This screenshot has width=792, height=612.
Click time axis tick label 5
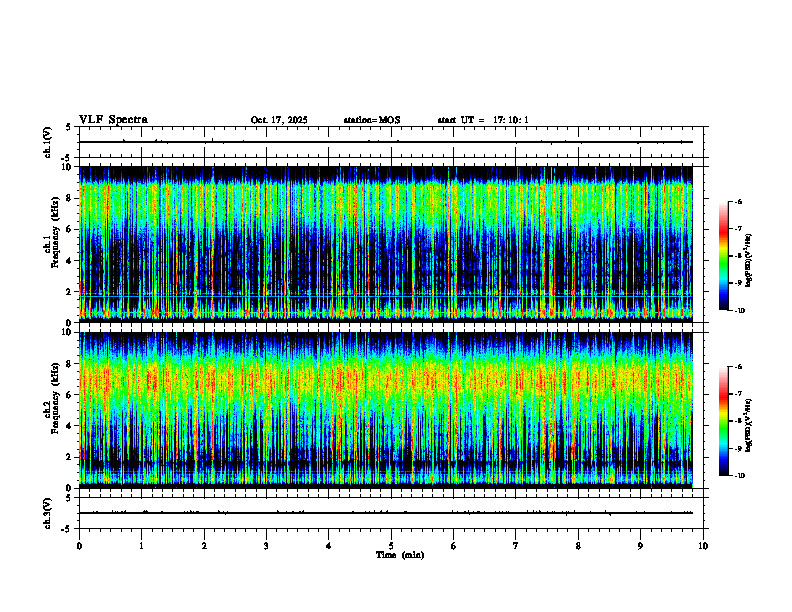click(391, 546)
